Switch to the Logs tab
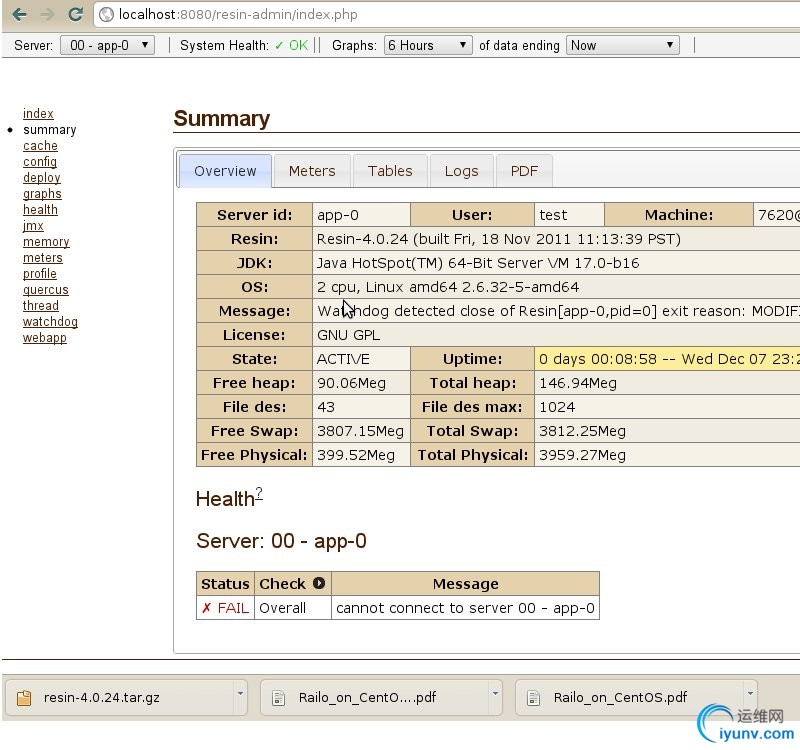This screenshot has width=800, height=750. point(461,171)
